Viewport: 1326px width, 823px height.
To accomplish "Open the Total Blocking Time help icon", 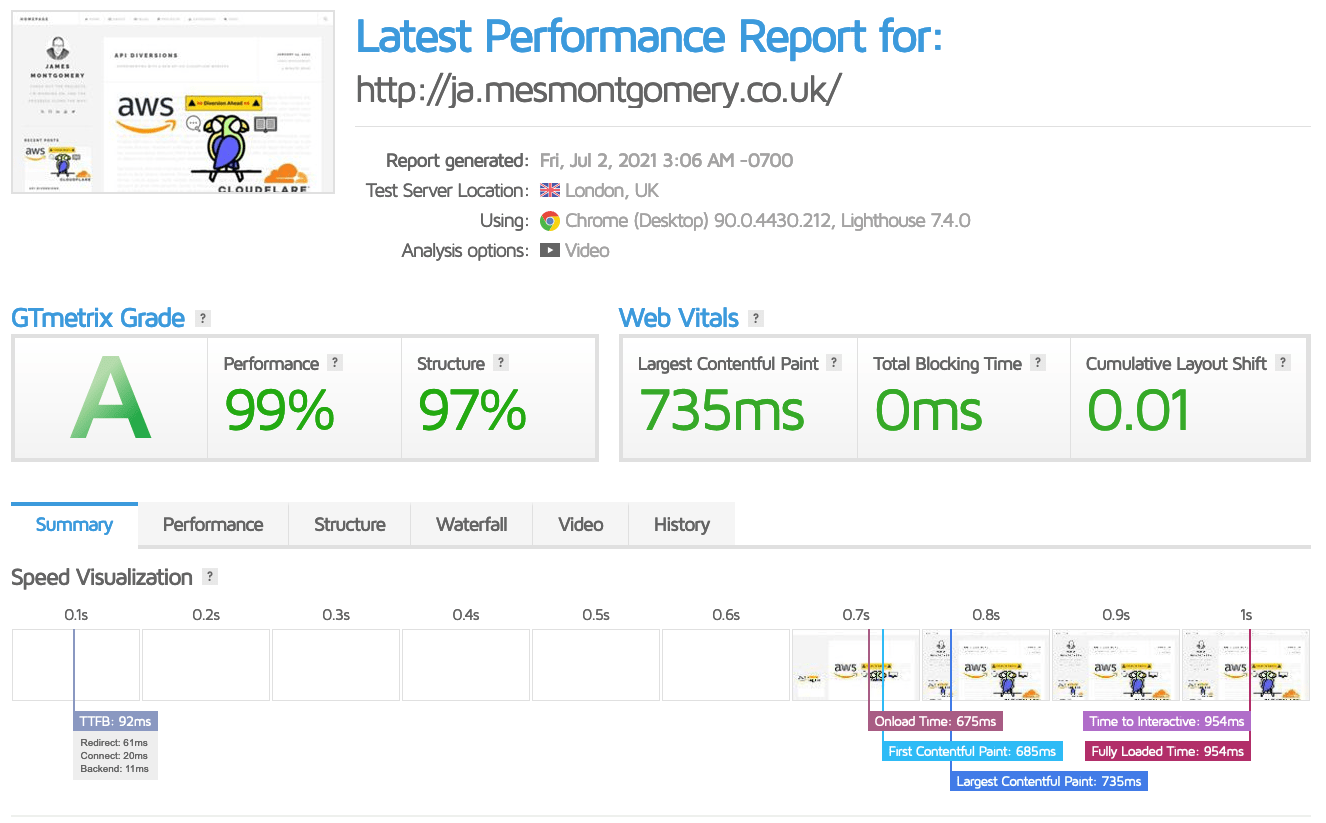I will click(1037, 362).
